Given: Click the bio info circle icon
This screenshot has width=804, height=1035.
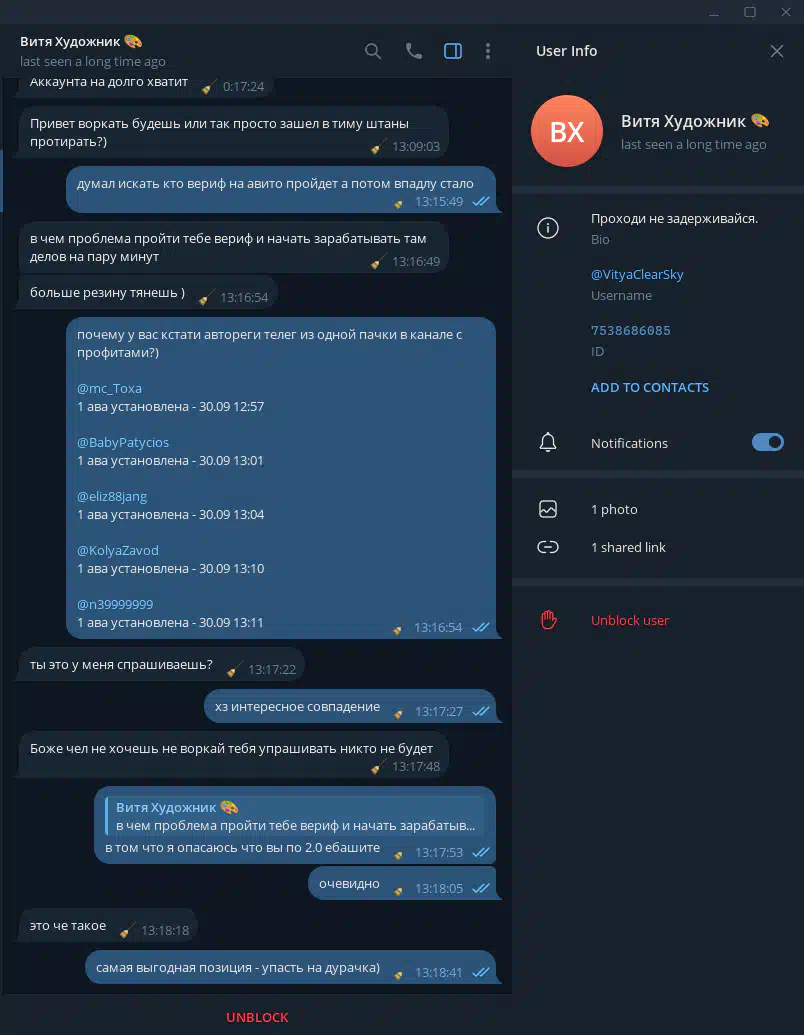Looking at the screenshot, I should (548, 228).
